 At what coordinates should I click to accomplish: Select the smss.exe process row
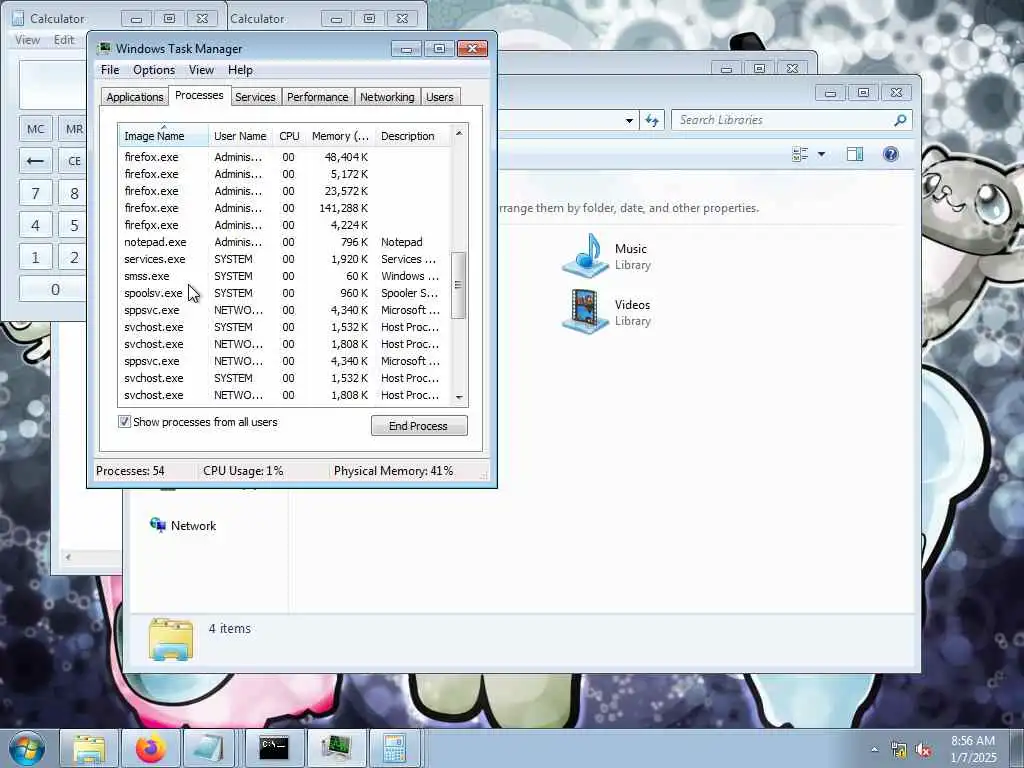tap(284, 276)
